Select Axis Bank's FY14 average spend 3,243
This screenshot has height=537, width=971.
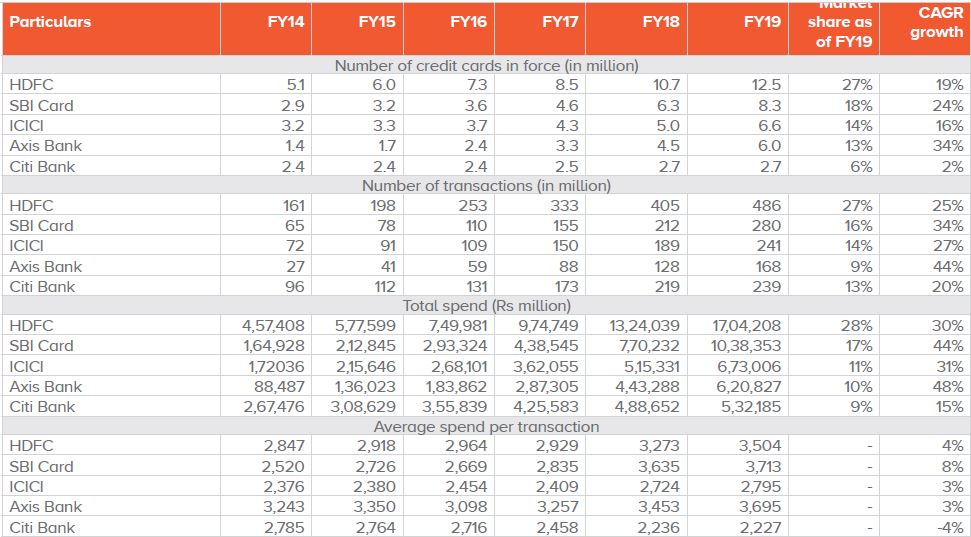coord(285,507)
